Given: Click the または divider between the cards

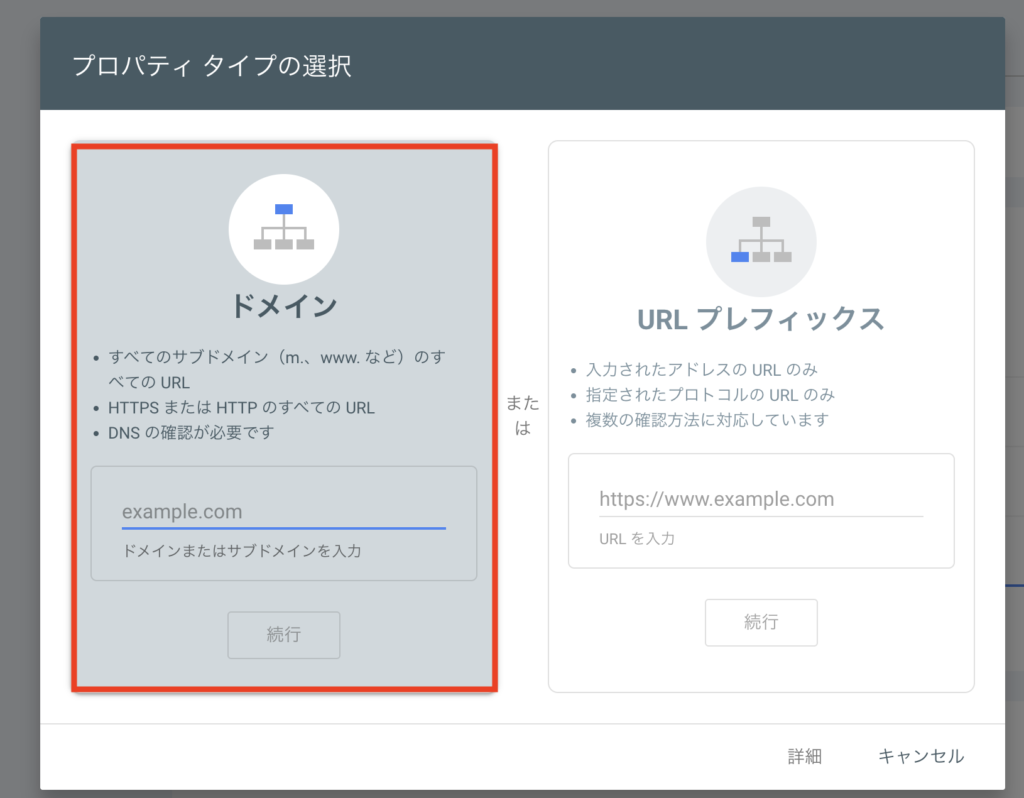Looking at the screenshot, I should point(523,413).
